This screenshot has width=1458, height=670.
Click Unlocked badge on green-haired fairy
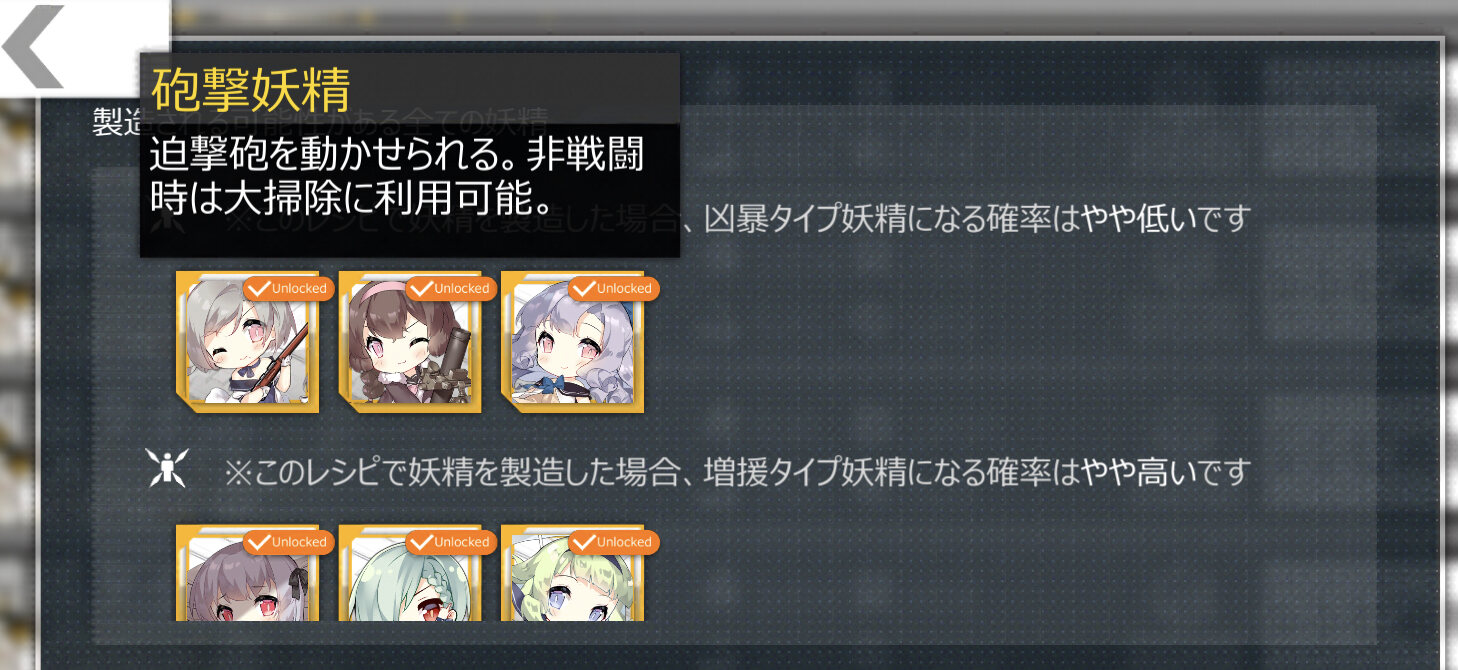point(612,542)
